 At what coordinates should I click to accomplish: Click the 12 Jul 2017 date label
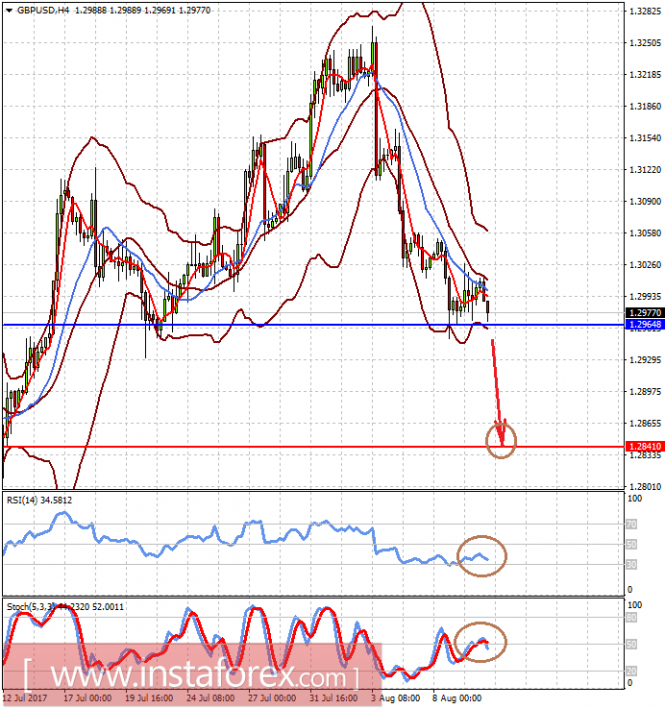coord(27,696)
